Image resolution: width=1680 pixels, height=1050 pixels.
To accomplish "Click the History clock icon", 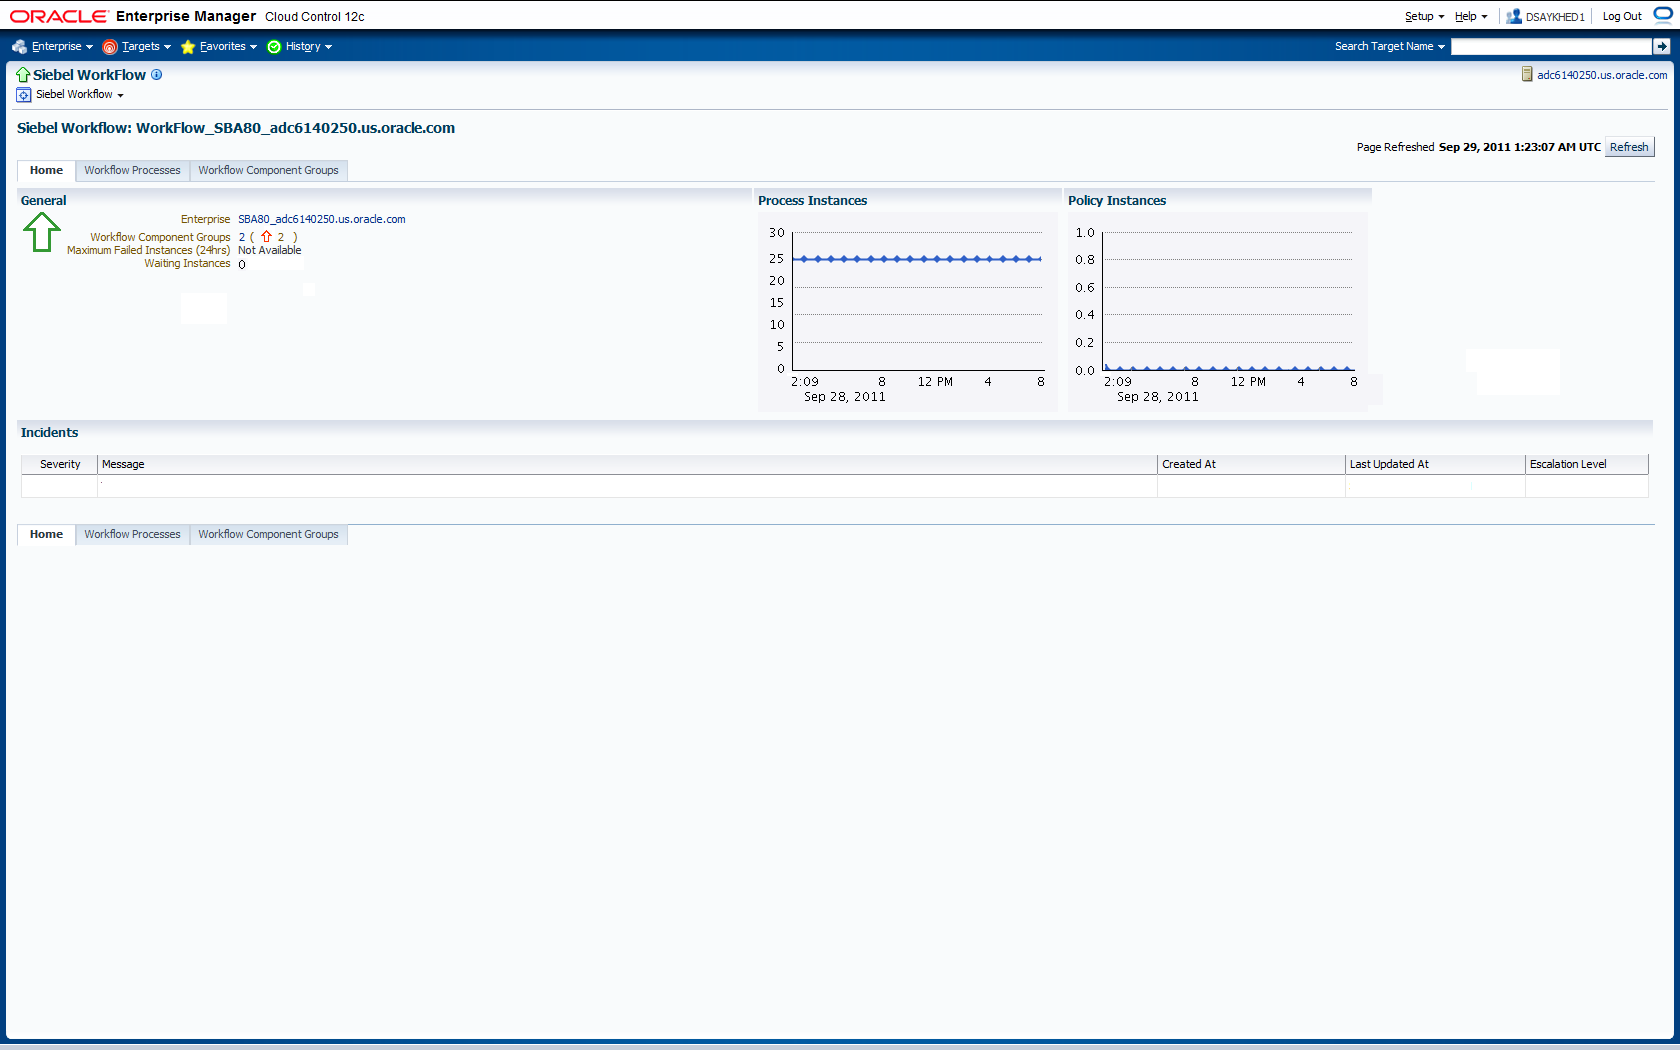I will (x=274, y=47).
